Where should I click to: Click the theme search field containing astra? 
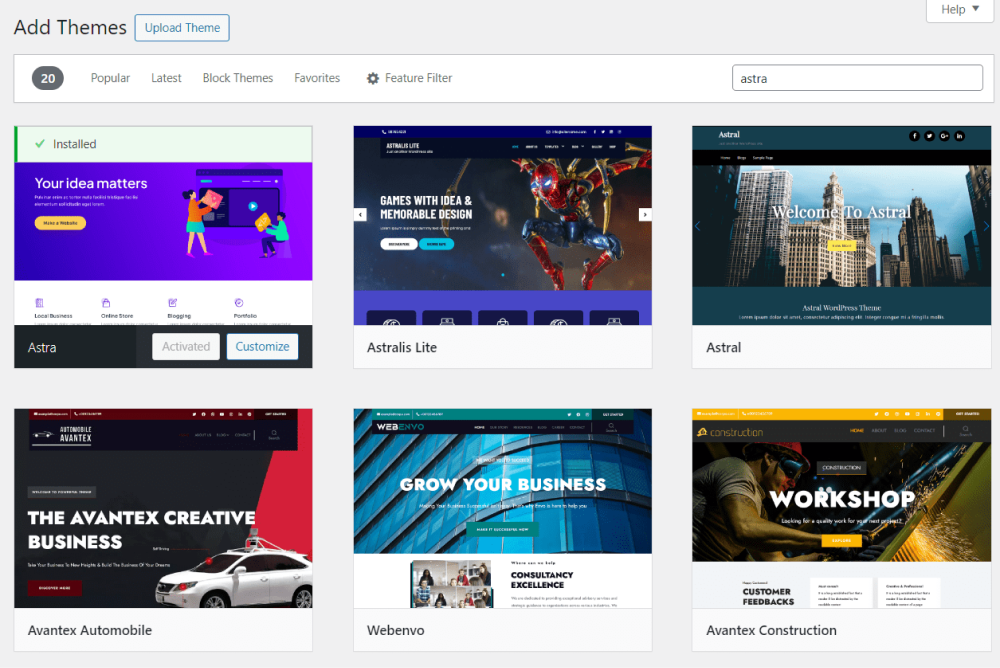pyautogui.click(x=857, y=78)
